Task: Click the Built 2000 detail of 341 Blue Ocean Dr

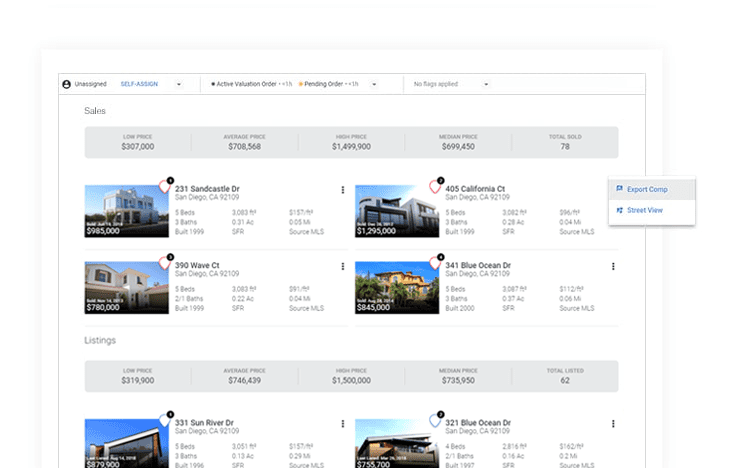Action: pyautogui.click(x=460, y=308)
